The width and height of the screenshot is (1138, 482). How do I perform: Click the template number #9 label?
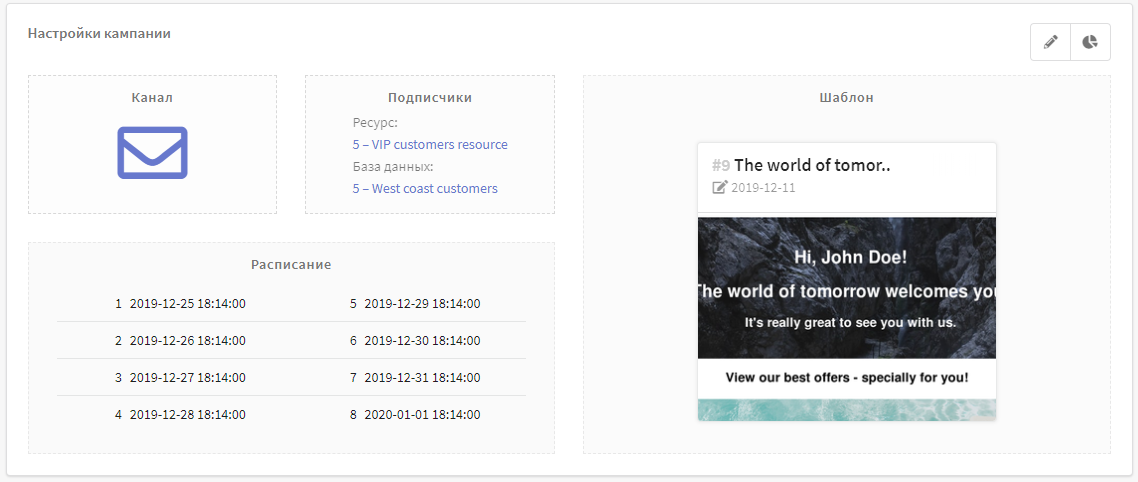click(x=721, y=166)
